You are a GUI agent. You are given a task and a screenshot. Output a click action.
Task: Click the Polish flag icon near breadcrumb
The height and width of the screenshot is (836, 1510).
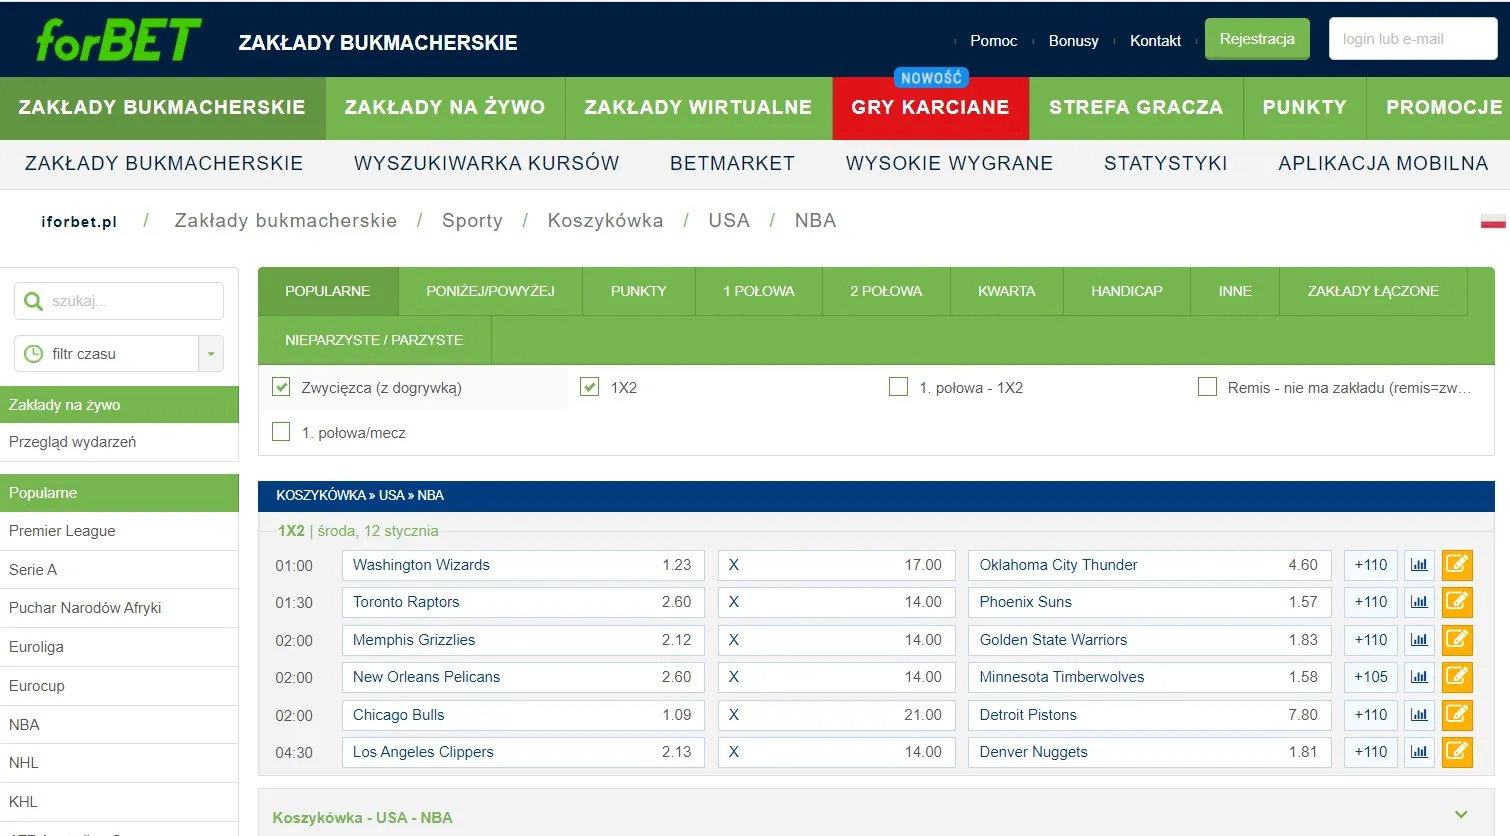coord(1492,221)
